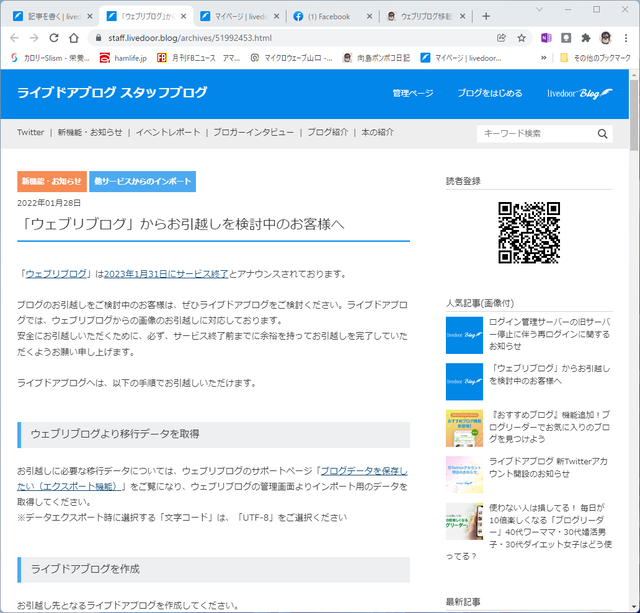
Task: Bookmark this page with the star icon
Action: tap(521, 38)
